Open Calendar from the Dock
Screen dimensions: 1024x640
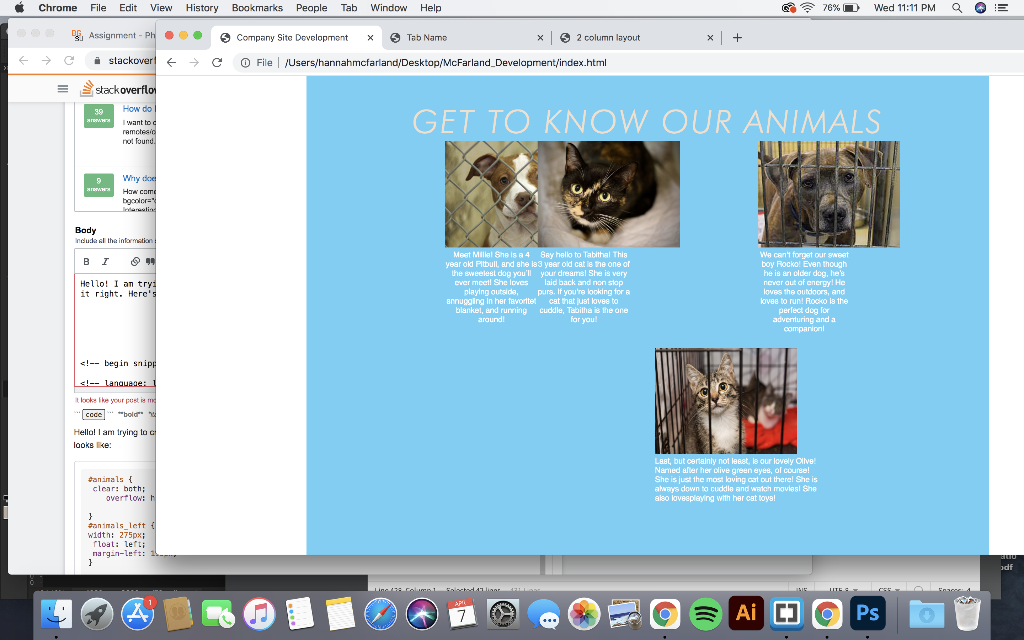pos(462,614)
